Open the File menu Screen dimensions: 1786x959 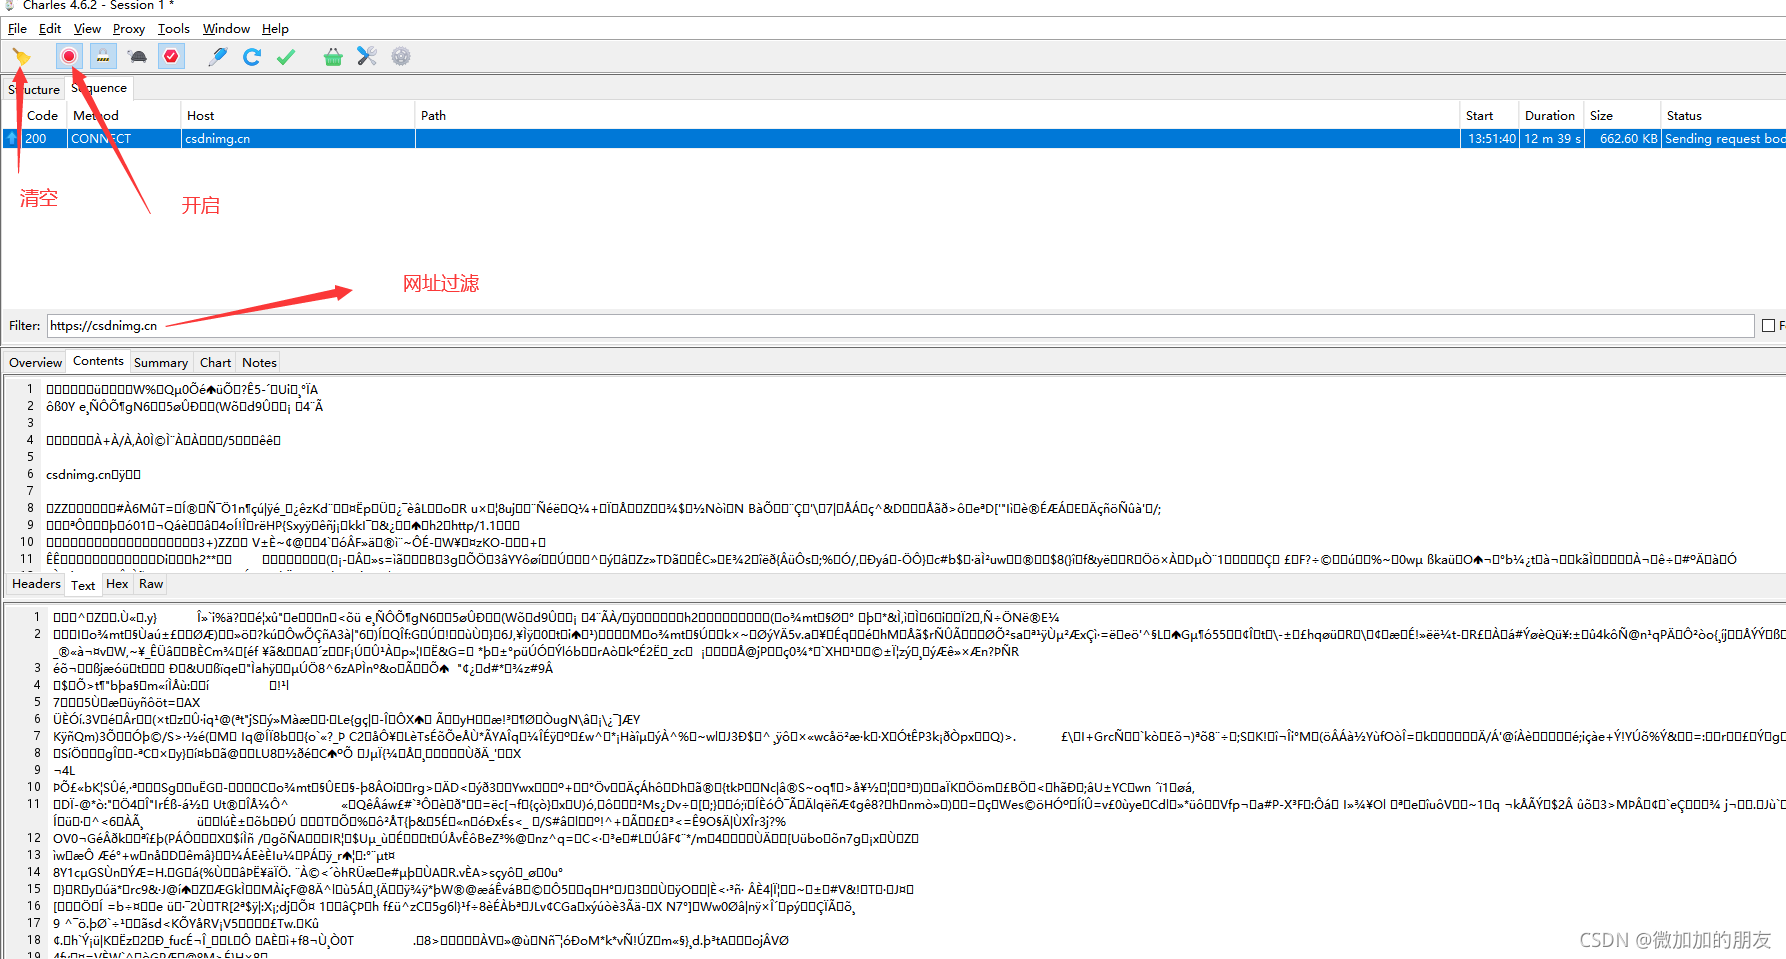click(17, 29)
